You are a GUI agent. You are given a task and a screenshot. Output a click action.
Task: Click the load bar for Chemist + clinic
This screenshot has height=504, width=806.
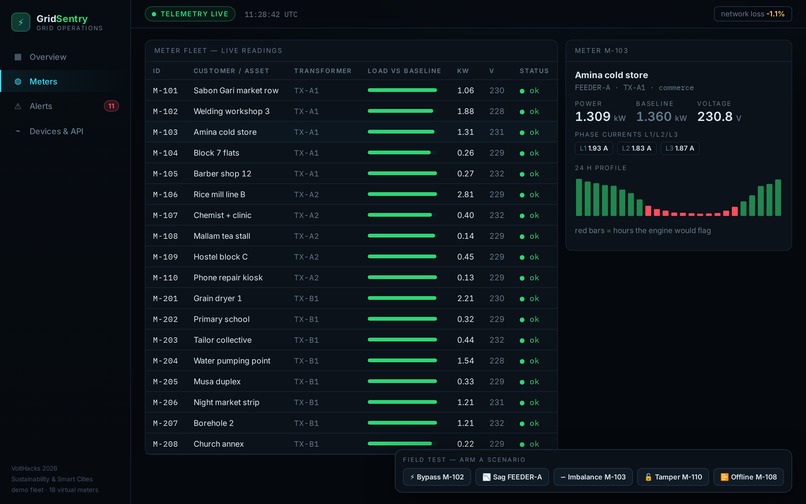pos(402,215)
